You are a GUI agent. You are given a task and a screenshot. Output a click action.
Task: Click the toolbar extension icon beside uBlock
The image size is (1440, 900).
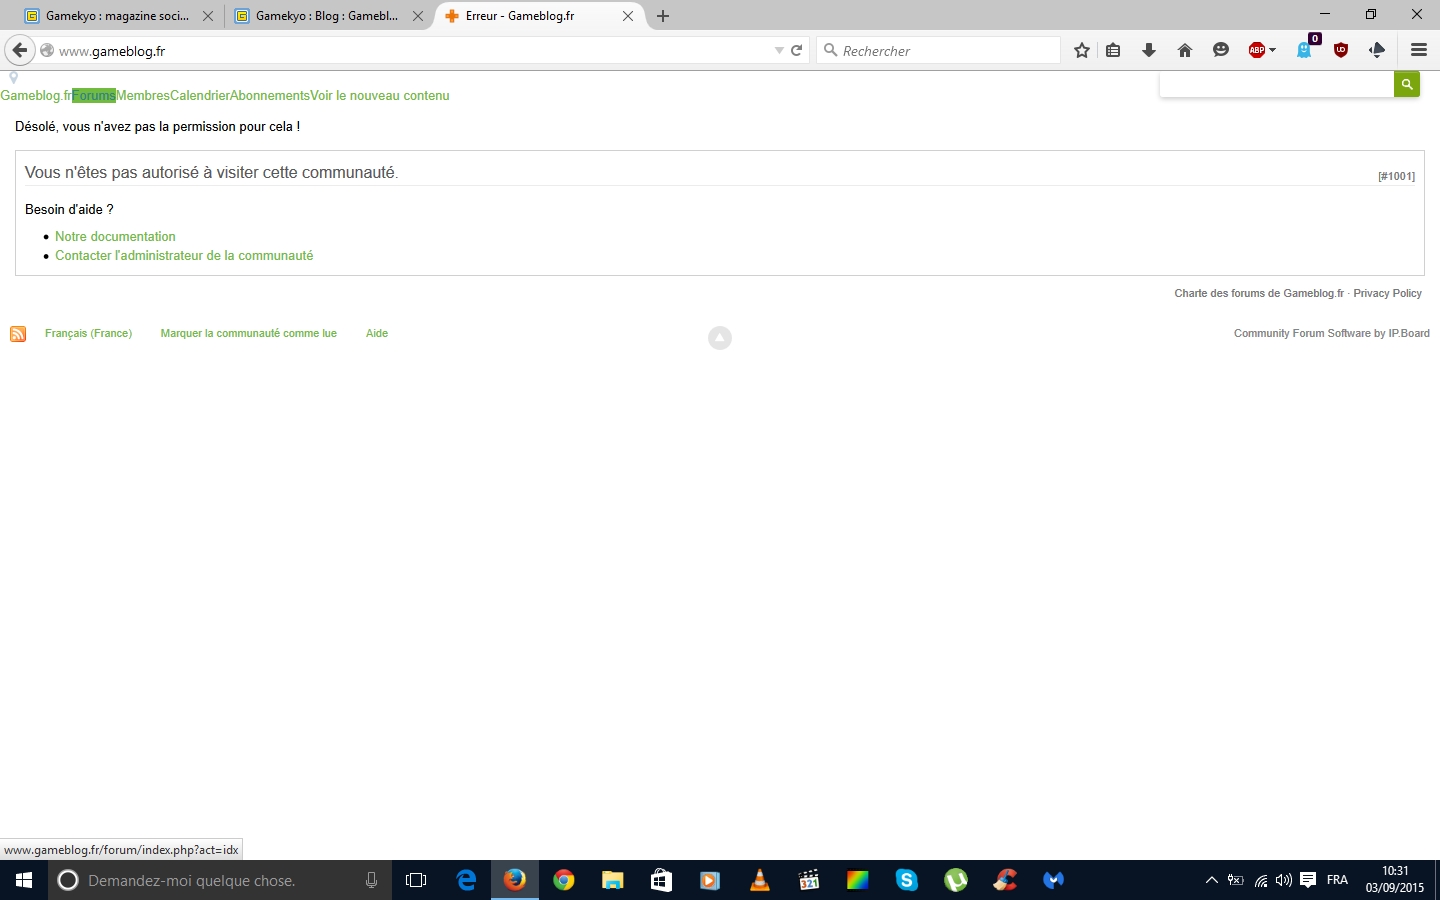1377,50
